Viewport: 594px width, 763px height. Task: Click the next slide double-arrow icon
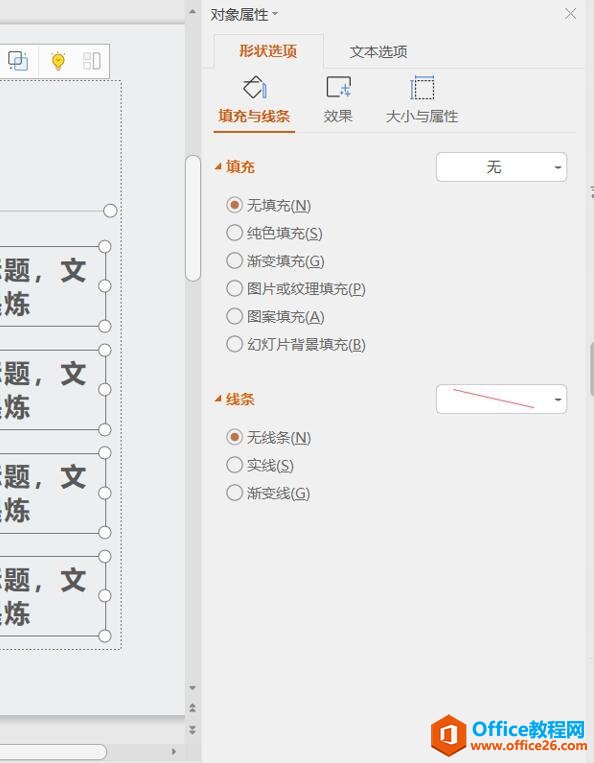[193, 729]
